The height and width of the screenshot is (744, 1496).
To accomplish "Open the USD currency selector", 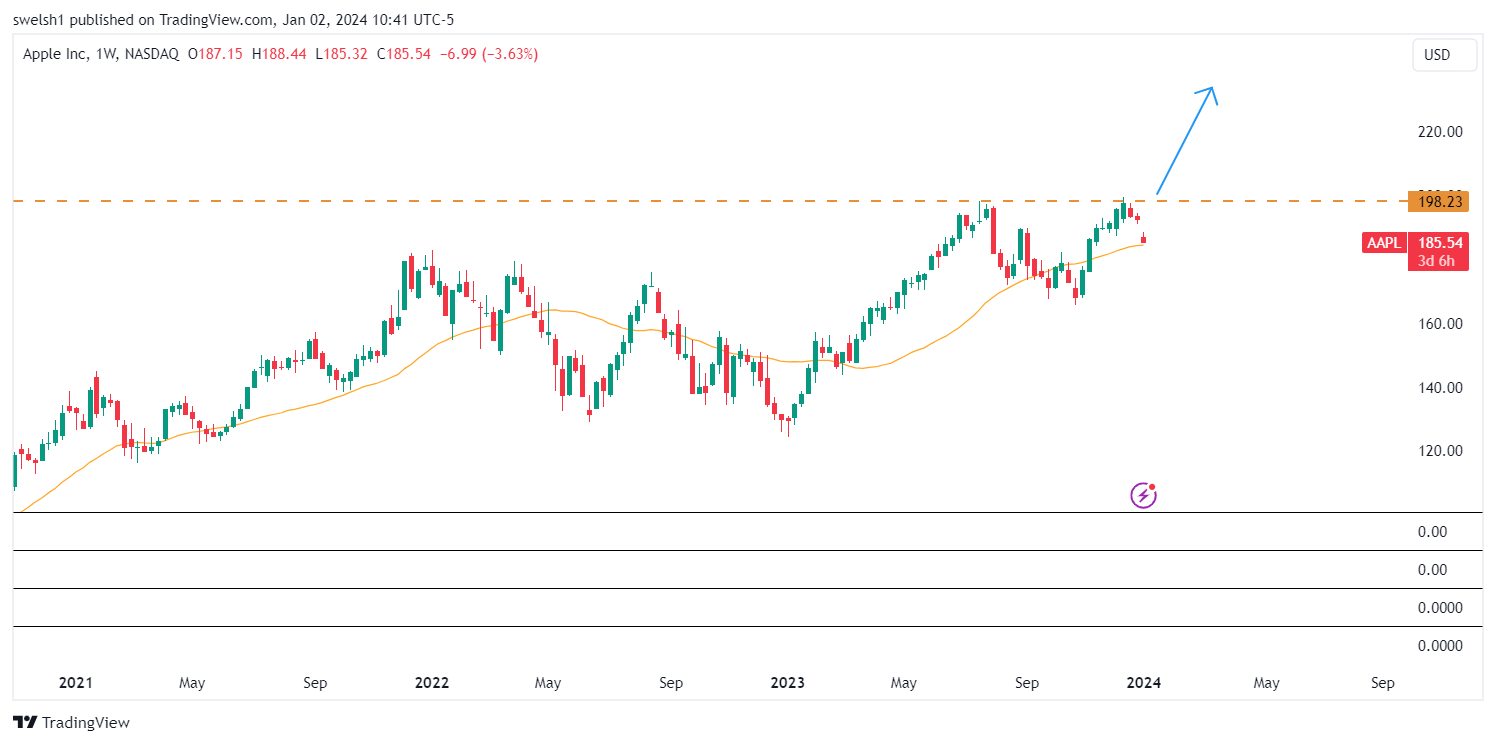I will pyautogui.click(x=1444, y=55).
